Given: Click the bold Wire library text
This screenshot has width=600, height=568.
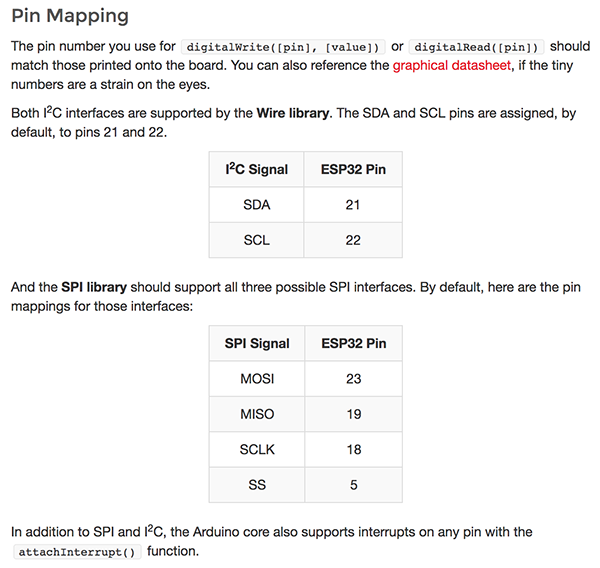Looking at the screenshot, I should point(292,113).
